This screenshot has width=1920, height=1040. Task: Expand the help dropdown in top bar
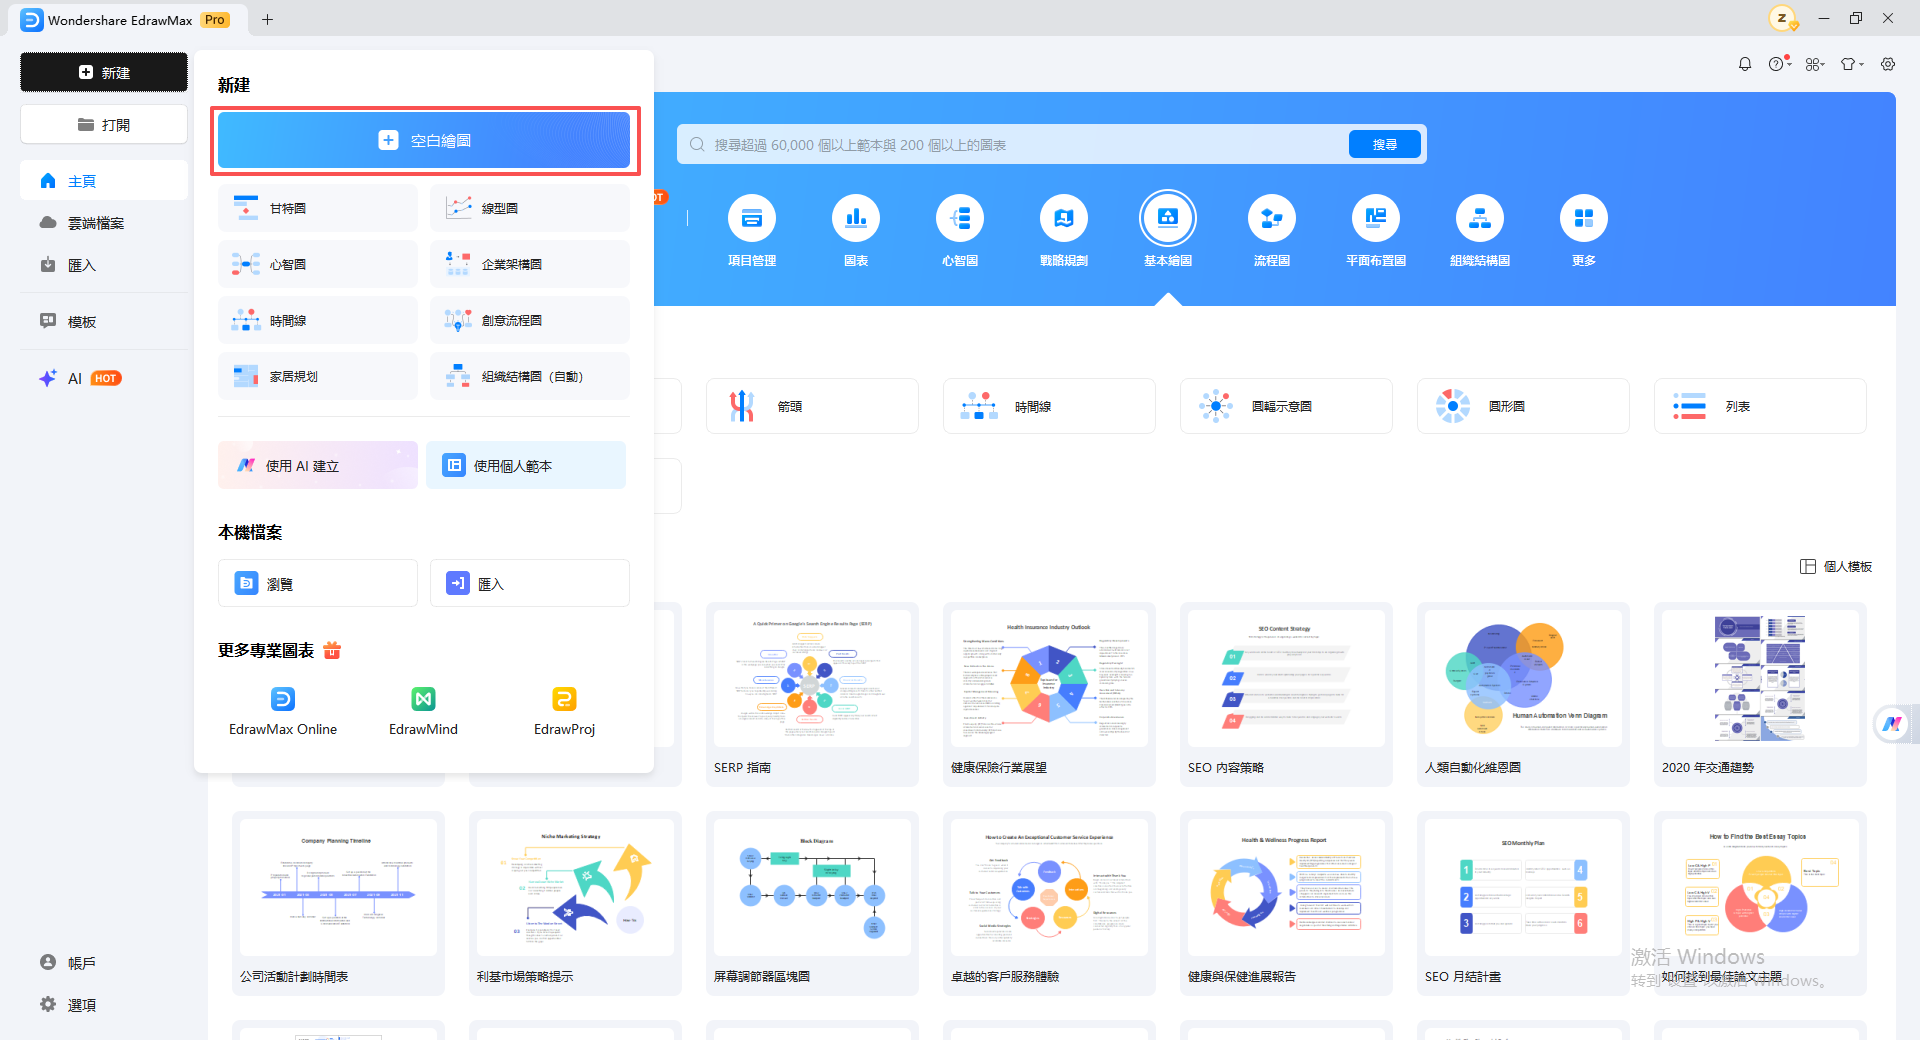(1779, 64)
